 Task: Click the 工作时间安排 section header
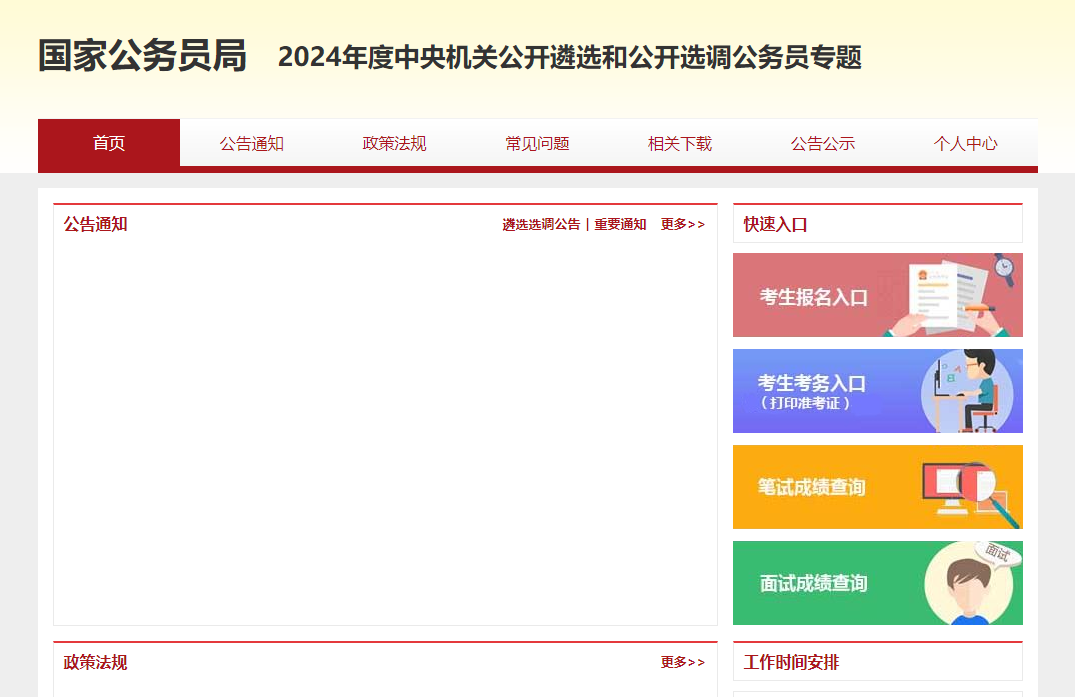(791, 662)
